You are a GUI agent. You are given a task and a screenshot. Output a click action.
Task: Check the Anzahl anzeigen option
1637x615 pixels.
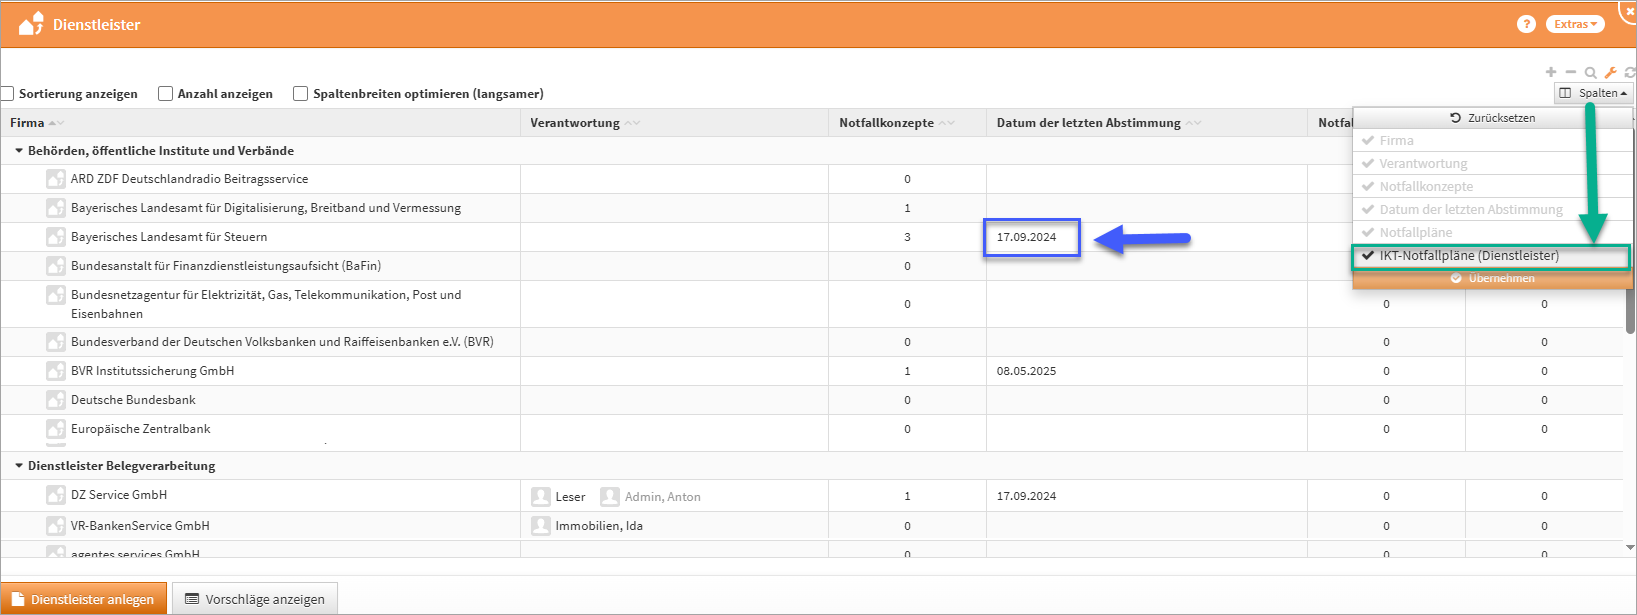[166, 93]
